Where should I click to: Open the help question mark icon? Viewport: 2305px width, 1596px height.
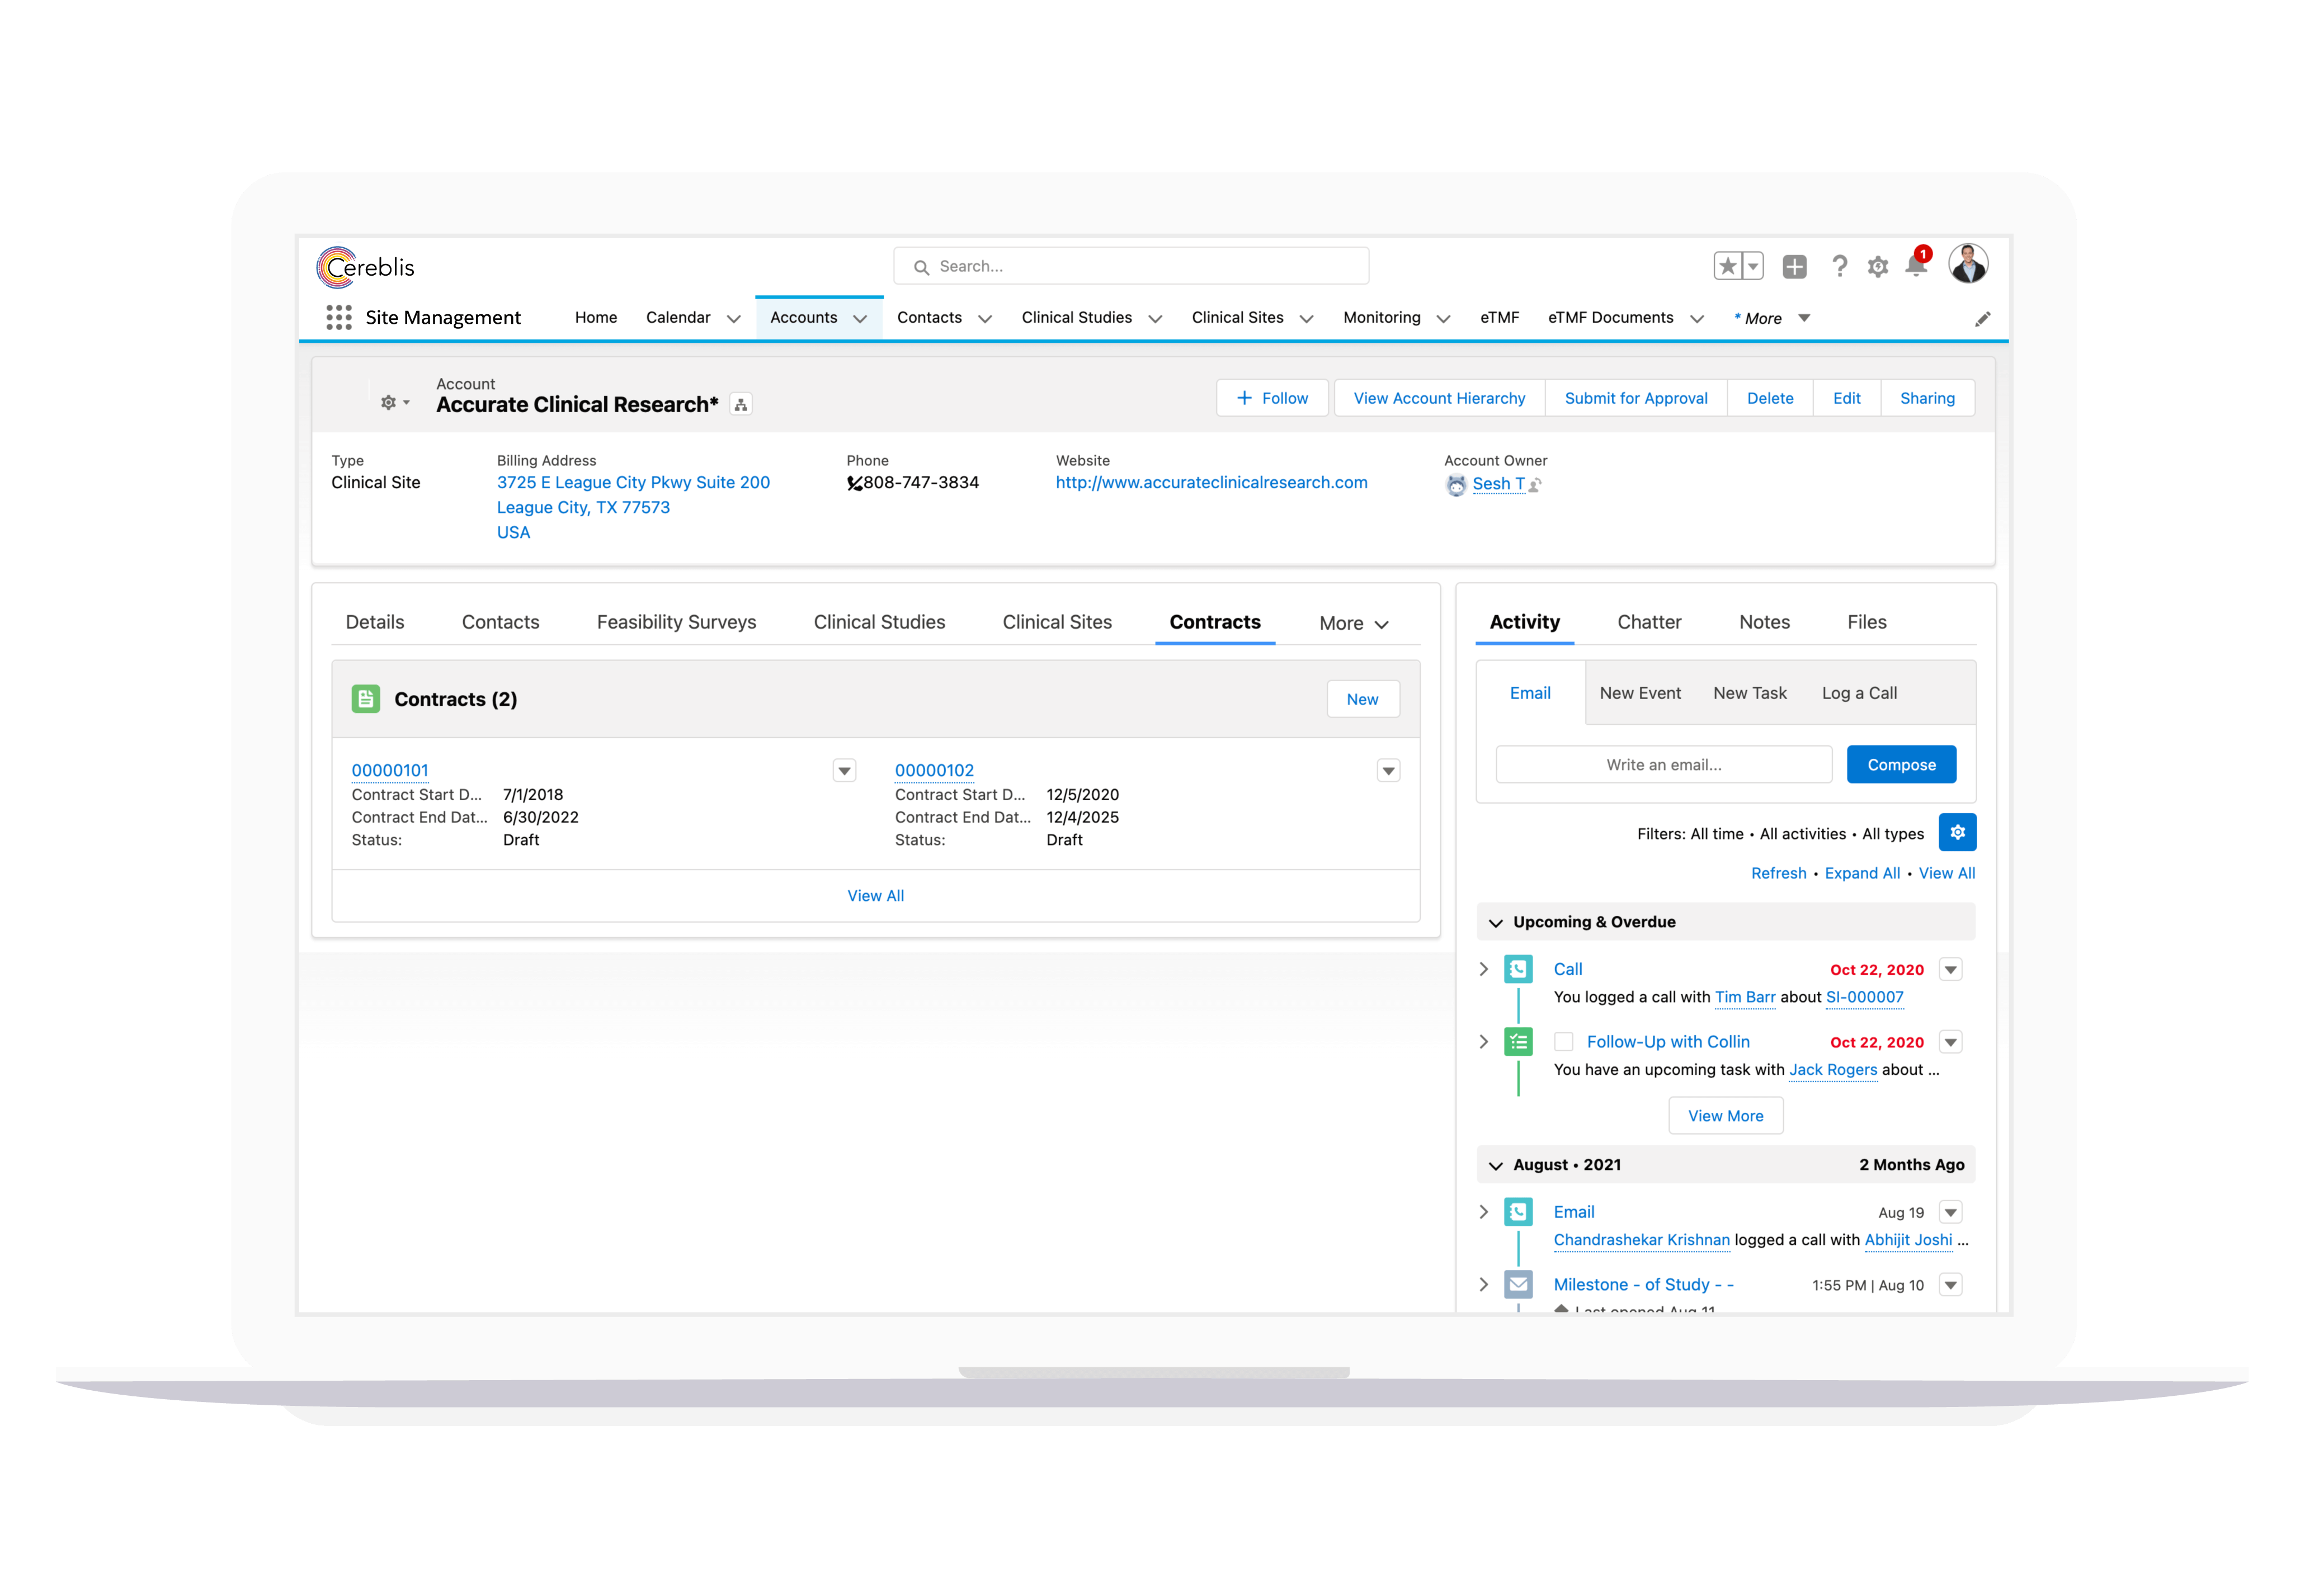(1839, 266)
